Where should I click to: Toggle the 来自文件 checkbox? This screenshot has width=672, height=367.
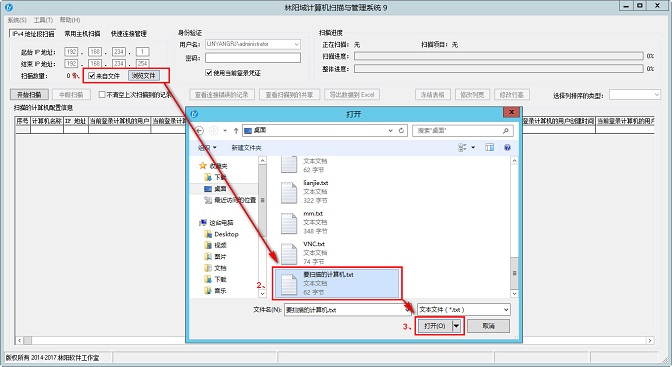[x=91, y=76]
